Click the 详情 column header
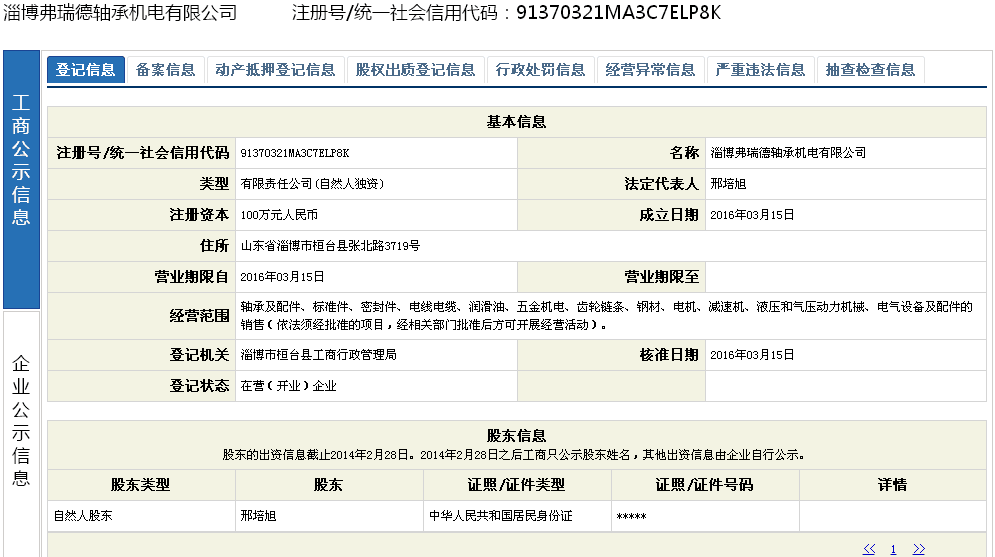The height and width of the screenshot is (557, 995). [892, 485]
